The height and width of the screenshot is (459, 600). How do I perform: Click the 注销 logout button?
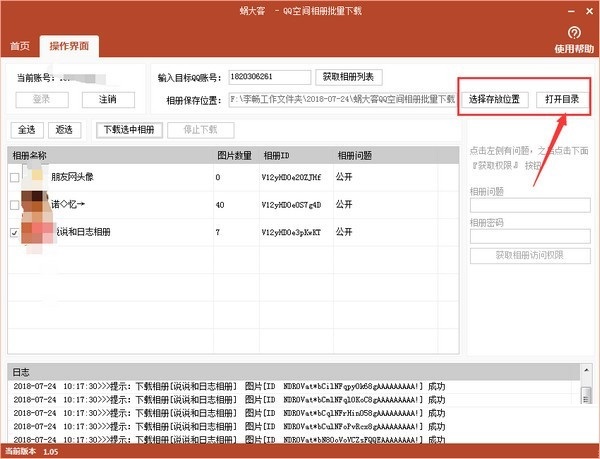pyautogui.click(x=108, y=100)
